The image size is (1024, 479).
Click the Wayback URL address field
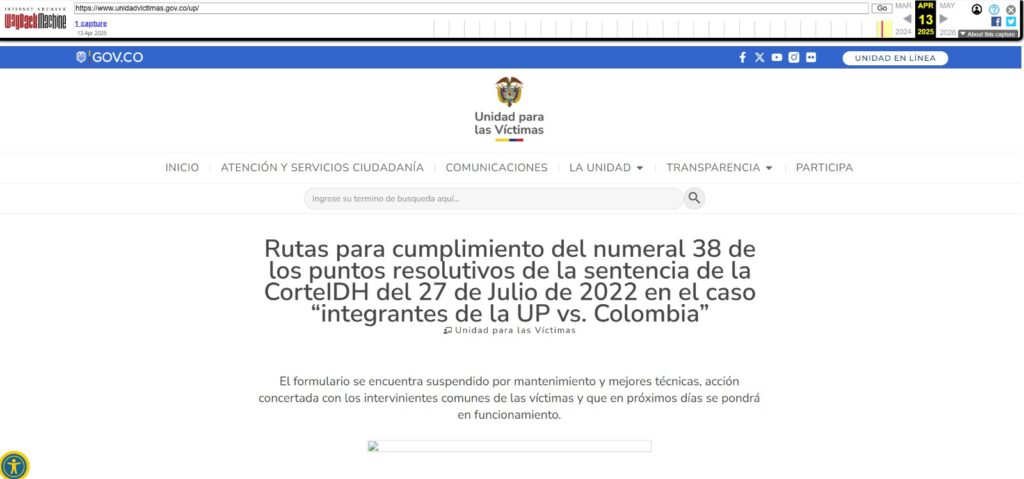point(471,8)
